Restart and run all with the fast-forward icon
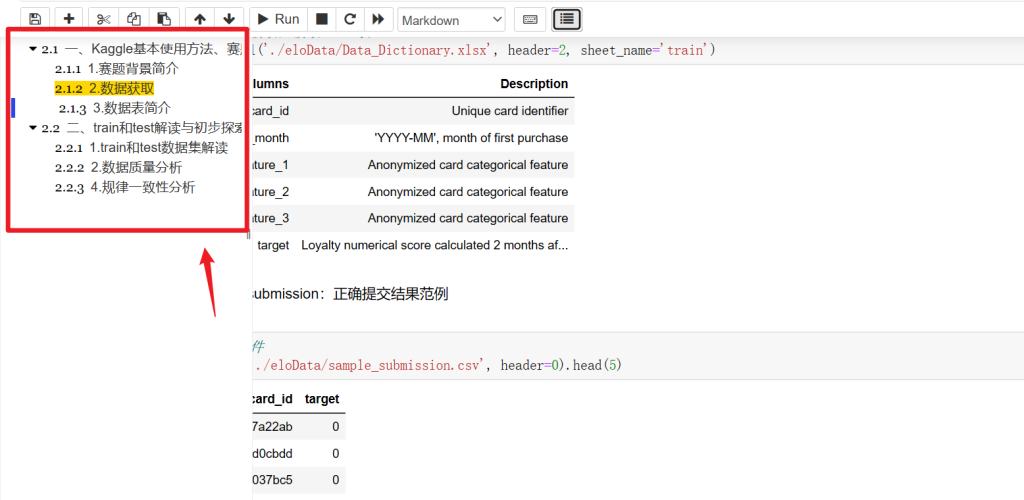The image size is (1024, 500). [x=377, y=19]
